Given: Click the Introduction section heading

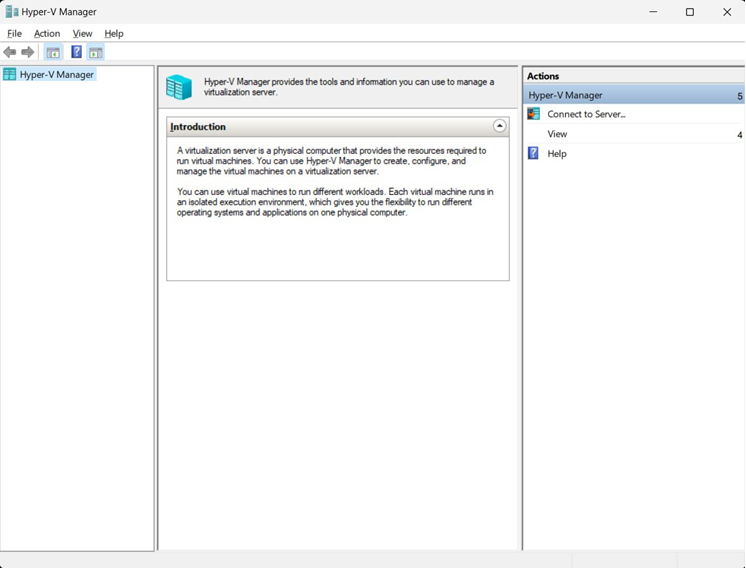Looking at the screenshot, I should (198, 127).
